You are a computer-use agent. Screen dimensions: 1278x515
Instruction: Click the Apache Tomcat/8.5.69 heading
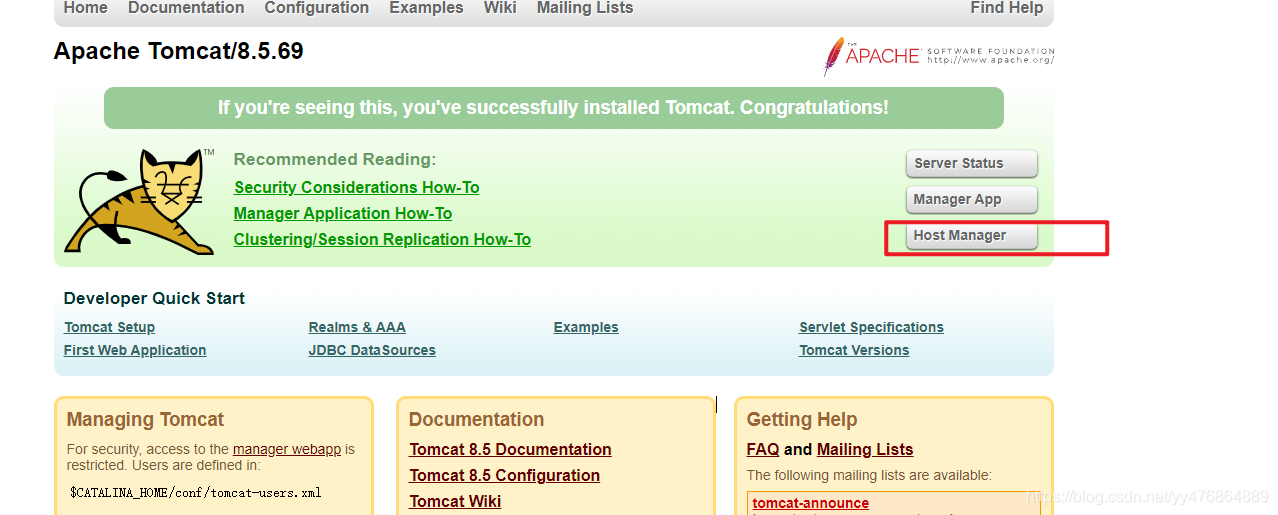(179, 51)
